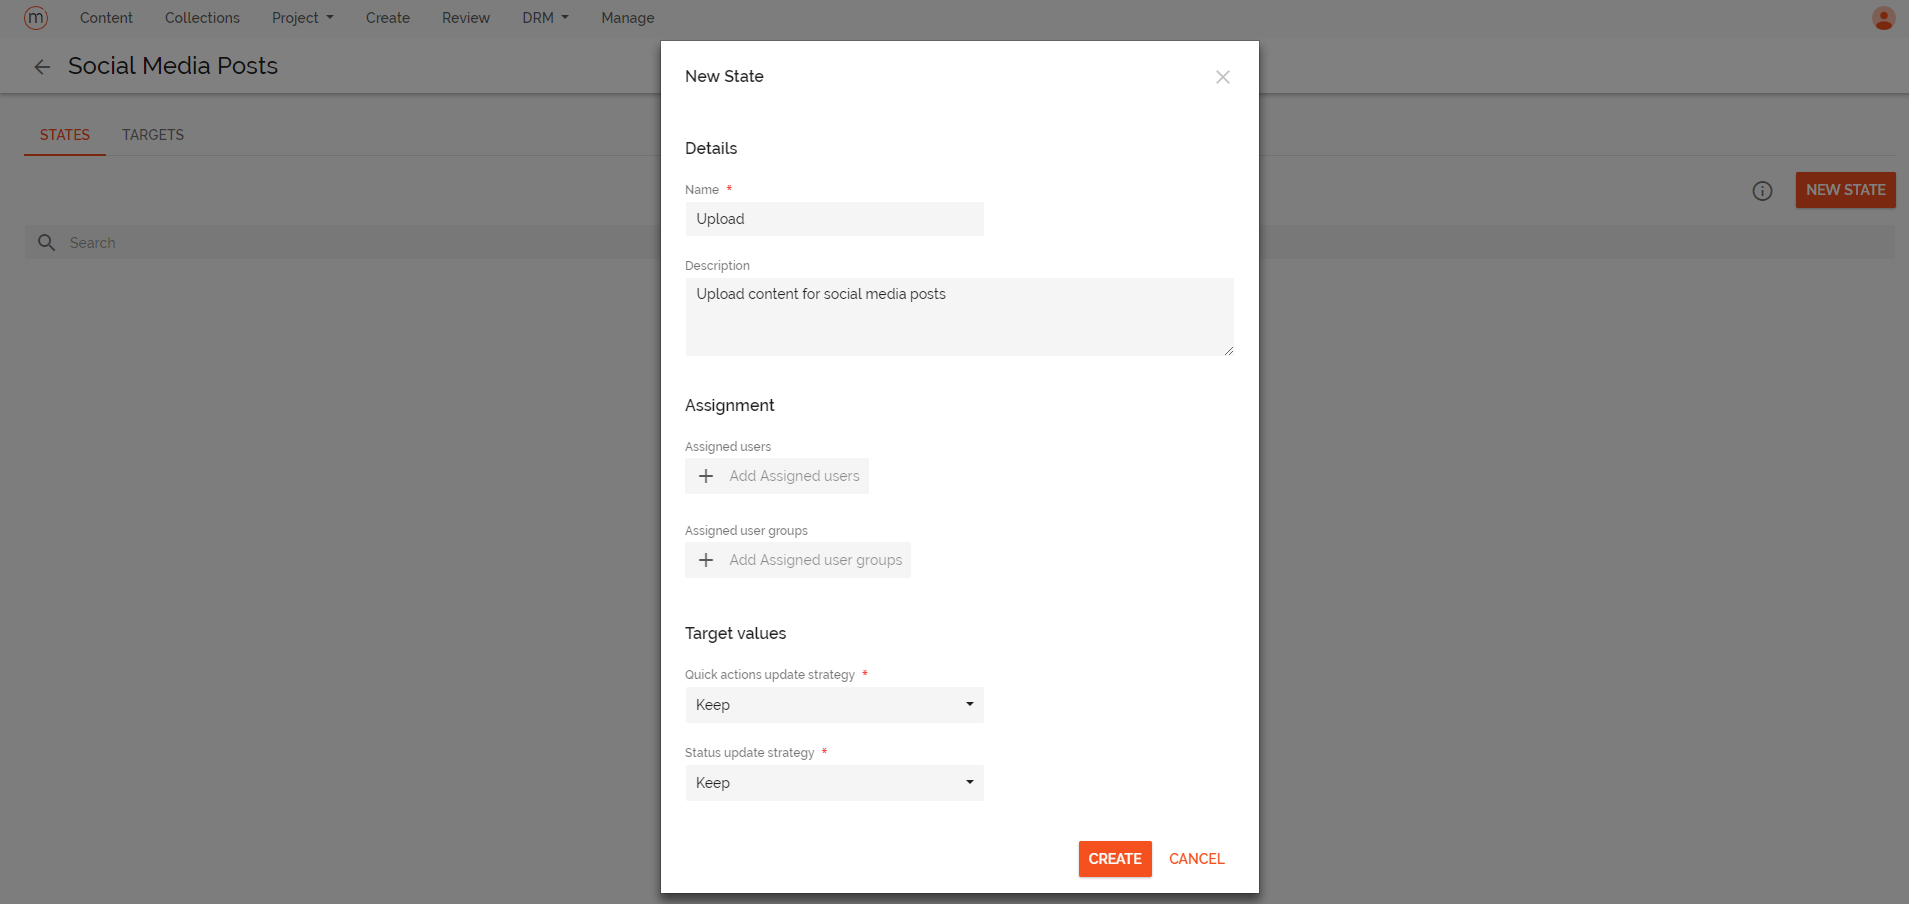Open the Review menu item

tap(466, 18)
